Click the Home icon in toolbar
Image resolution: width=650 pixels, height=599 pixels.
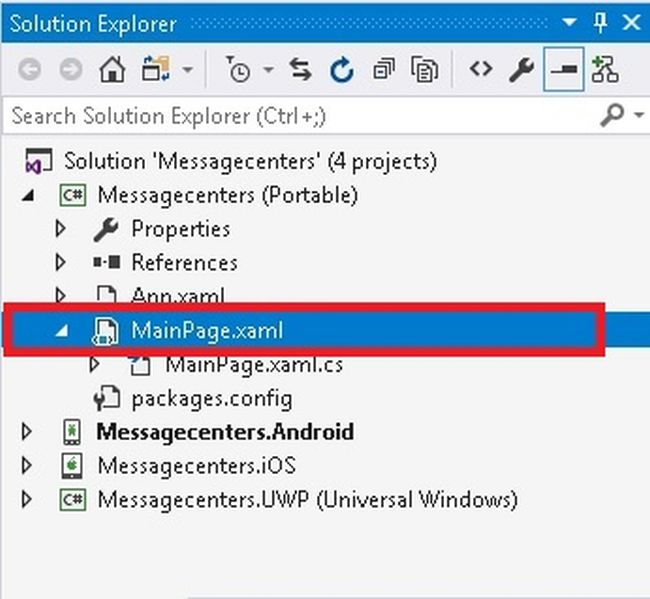tap(111, 70)
